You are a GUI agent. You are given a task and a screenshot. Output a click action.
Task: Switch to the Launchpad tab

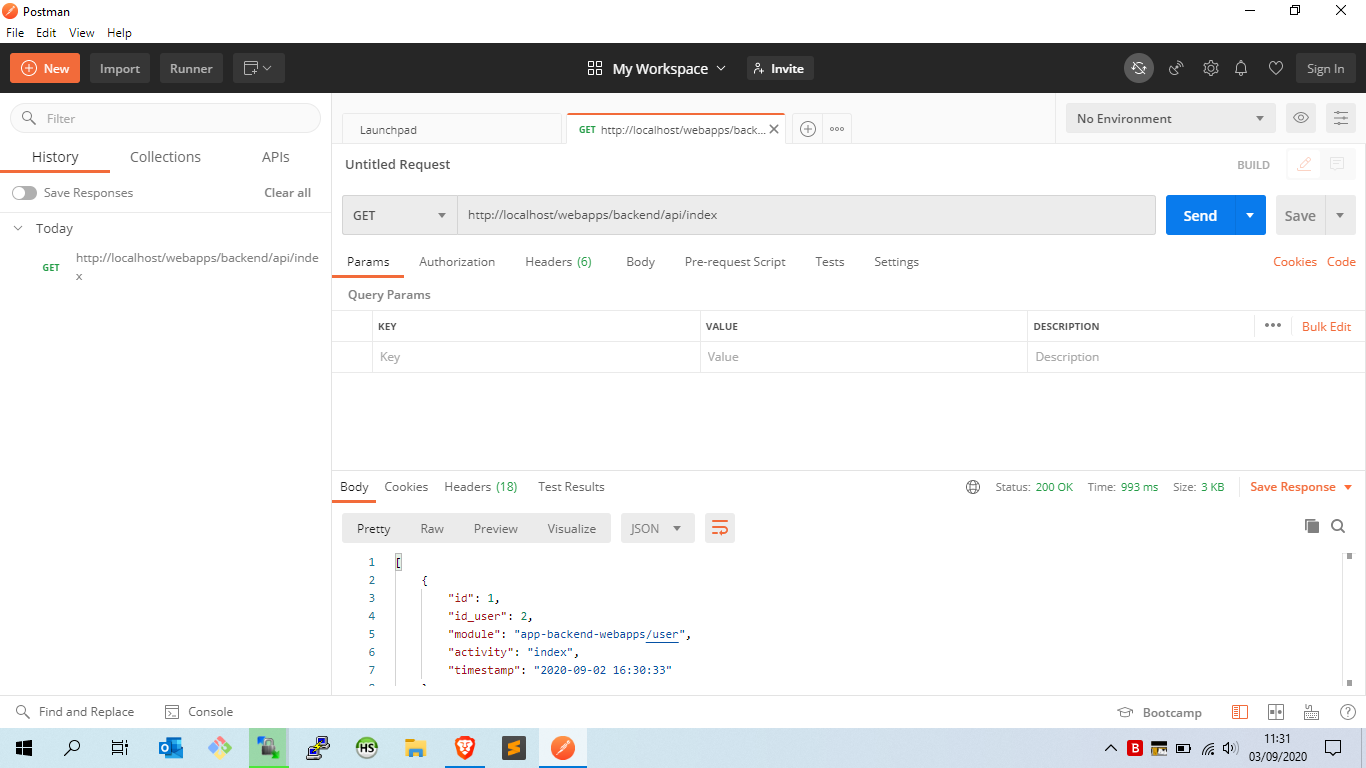[x=452, y=130]
